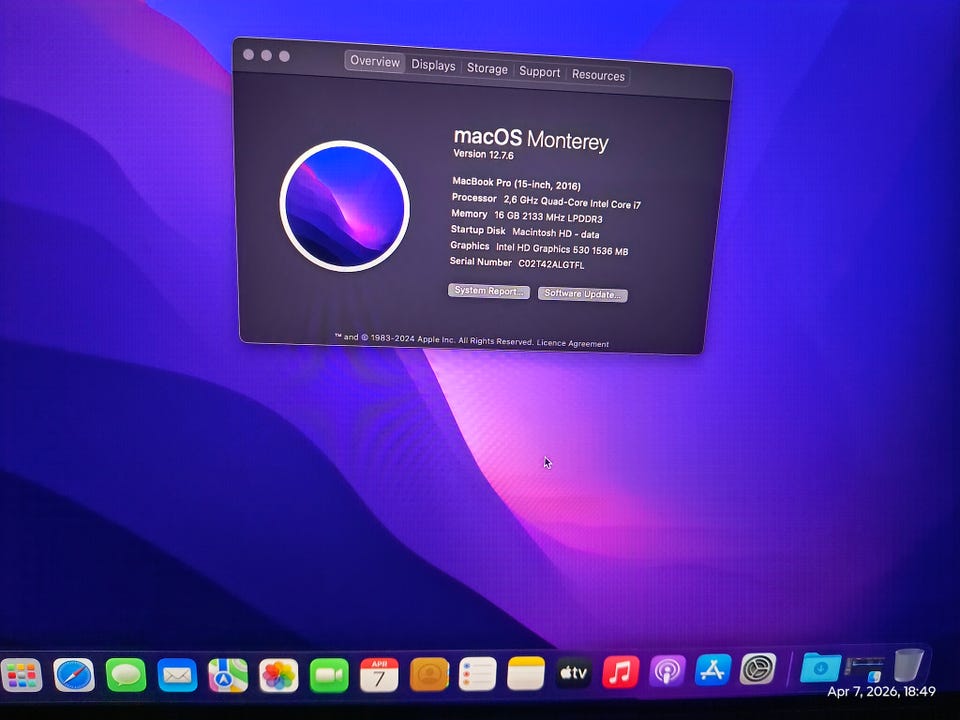The height and width of the screenshot is (720, 960).
Task: Open System Preferences from the Dock
Action: click(x=759, y=669)
